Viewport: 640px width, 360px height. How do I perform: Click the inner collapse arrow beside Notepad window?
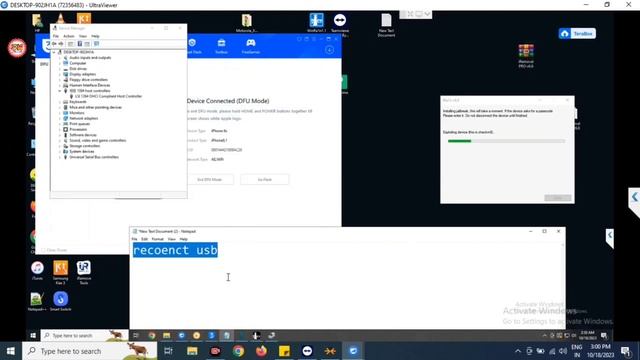pyautogui.click(x=610, y=235)
